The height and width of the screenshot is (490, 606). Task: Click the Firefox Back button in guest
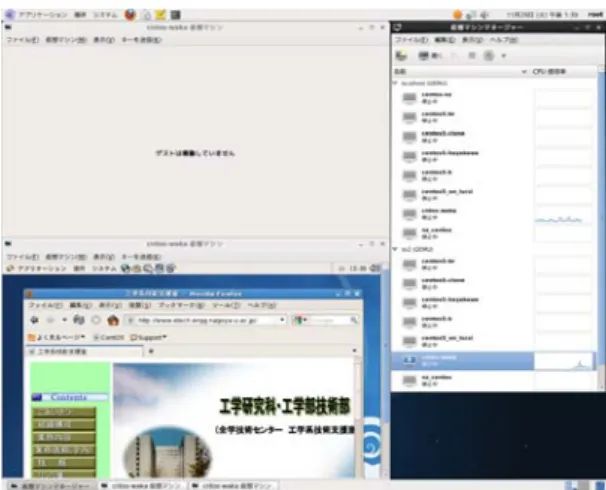coord(34,320)
